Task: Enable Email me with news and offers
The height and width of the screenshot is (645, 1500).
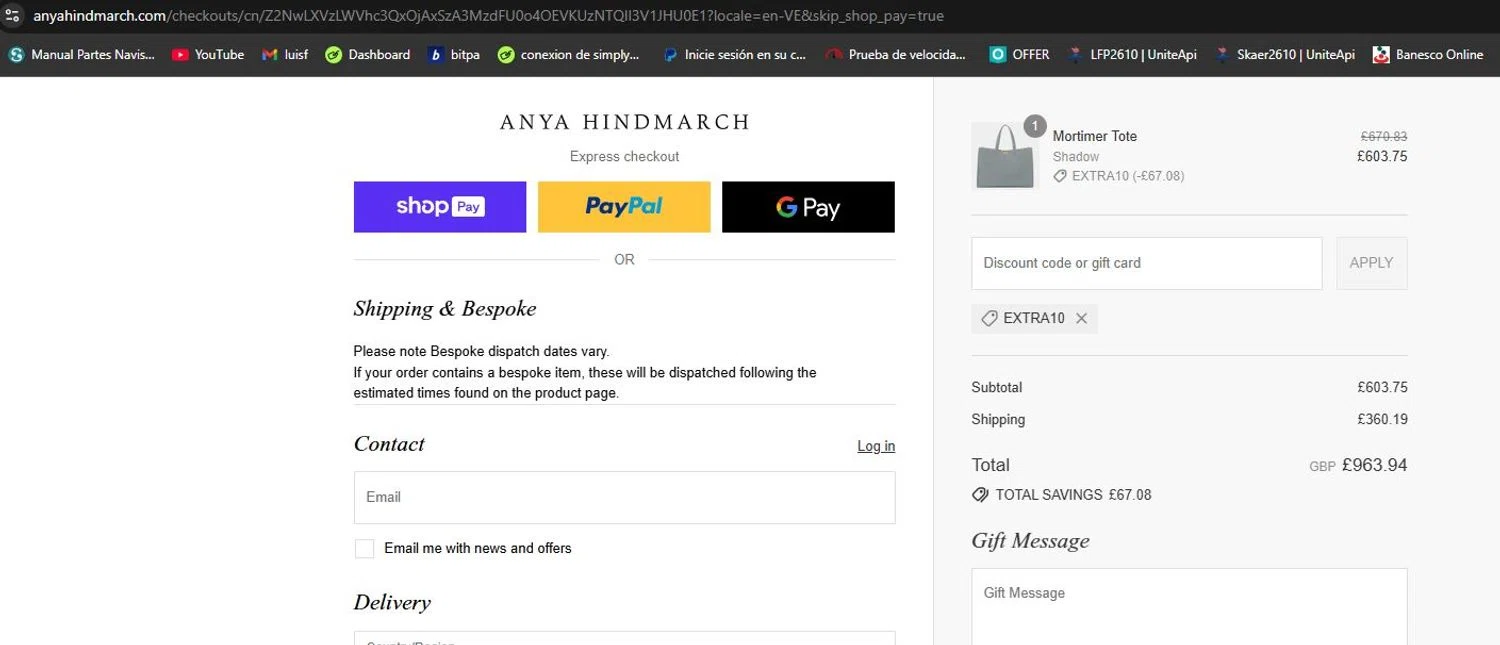Action: click(364, 548)
